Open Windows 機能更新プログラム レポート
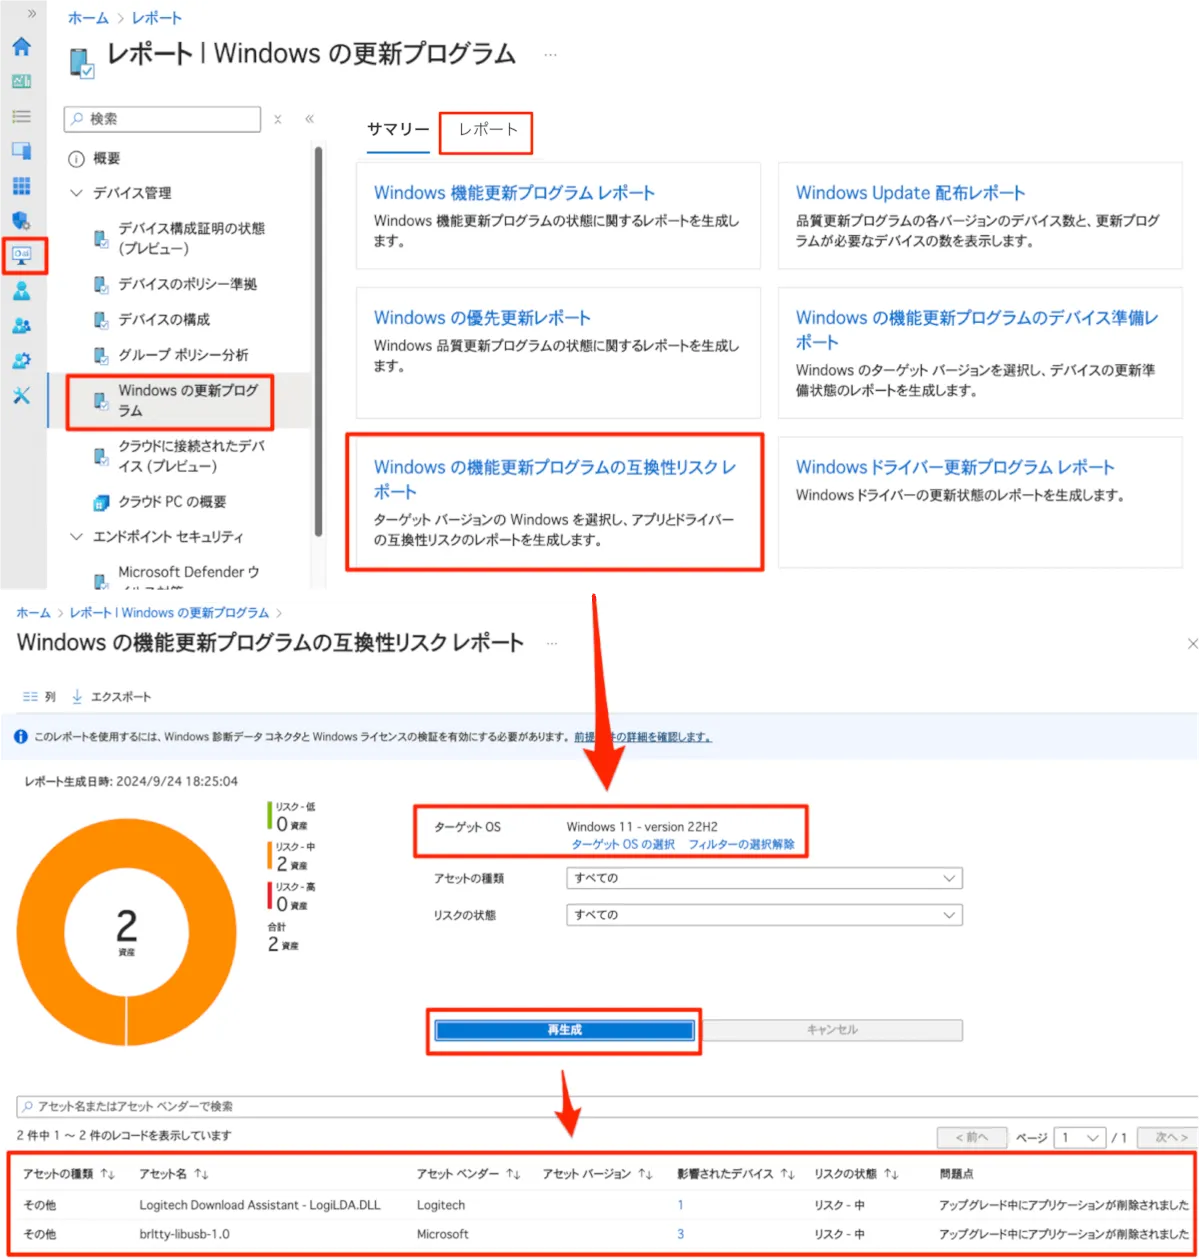 [514, 193]
